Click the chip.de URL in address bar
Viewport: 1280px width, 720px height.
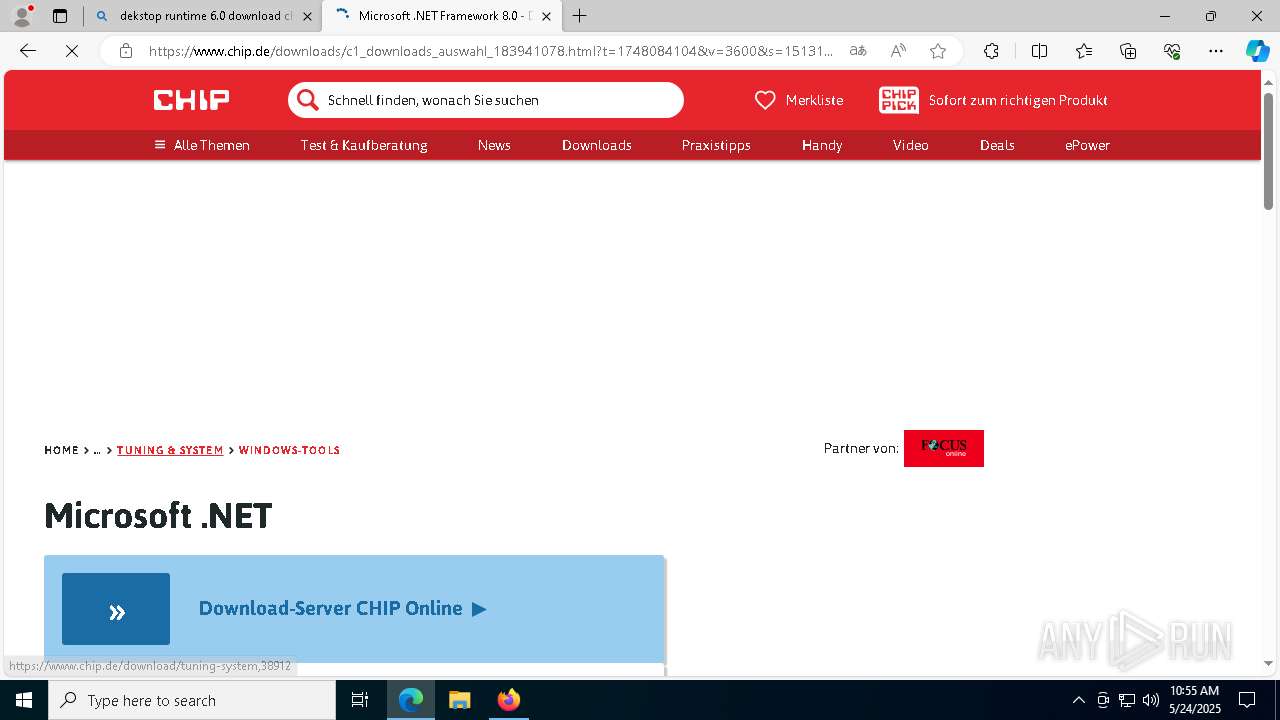(x=490, y=51)
